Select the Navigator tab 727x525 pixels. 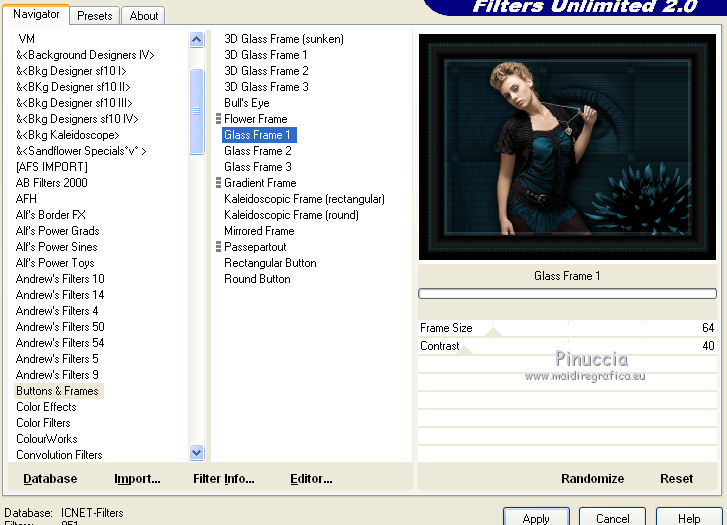[36, 14]
